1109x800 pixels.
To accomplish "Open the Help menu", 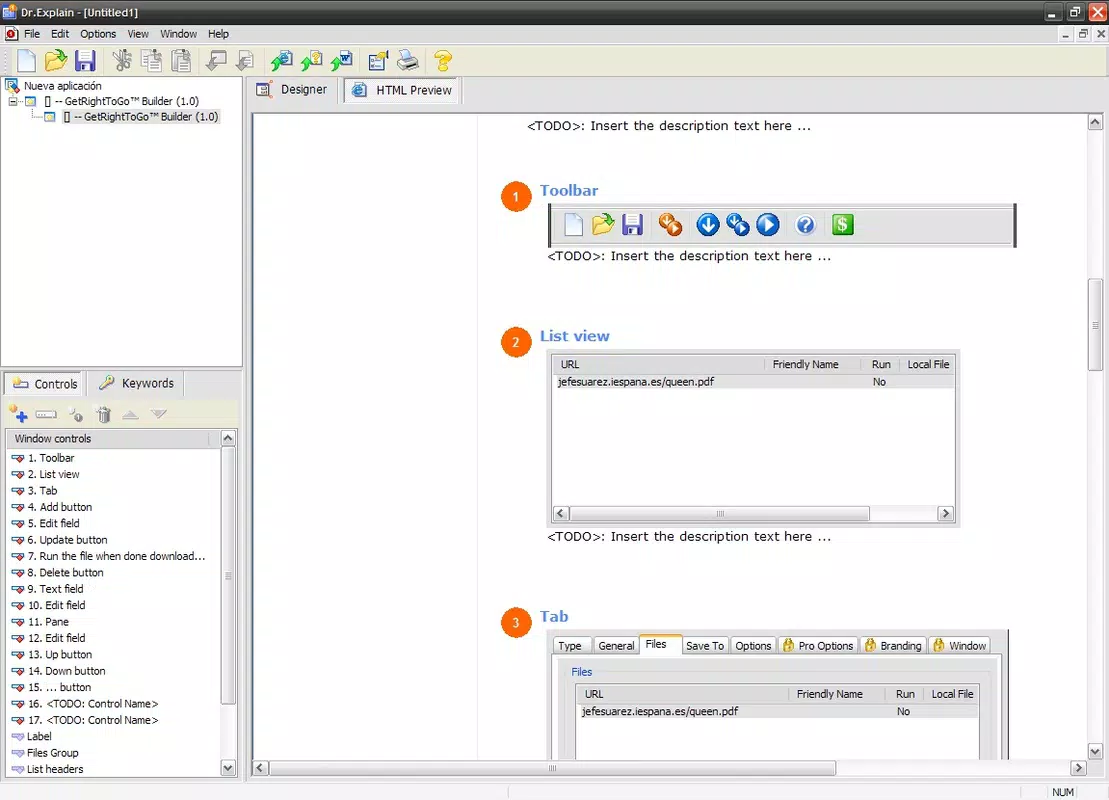I will point(218,34).
